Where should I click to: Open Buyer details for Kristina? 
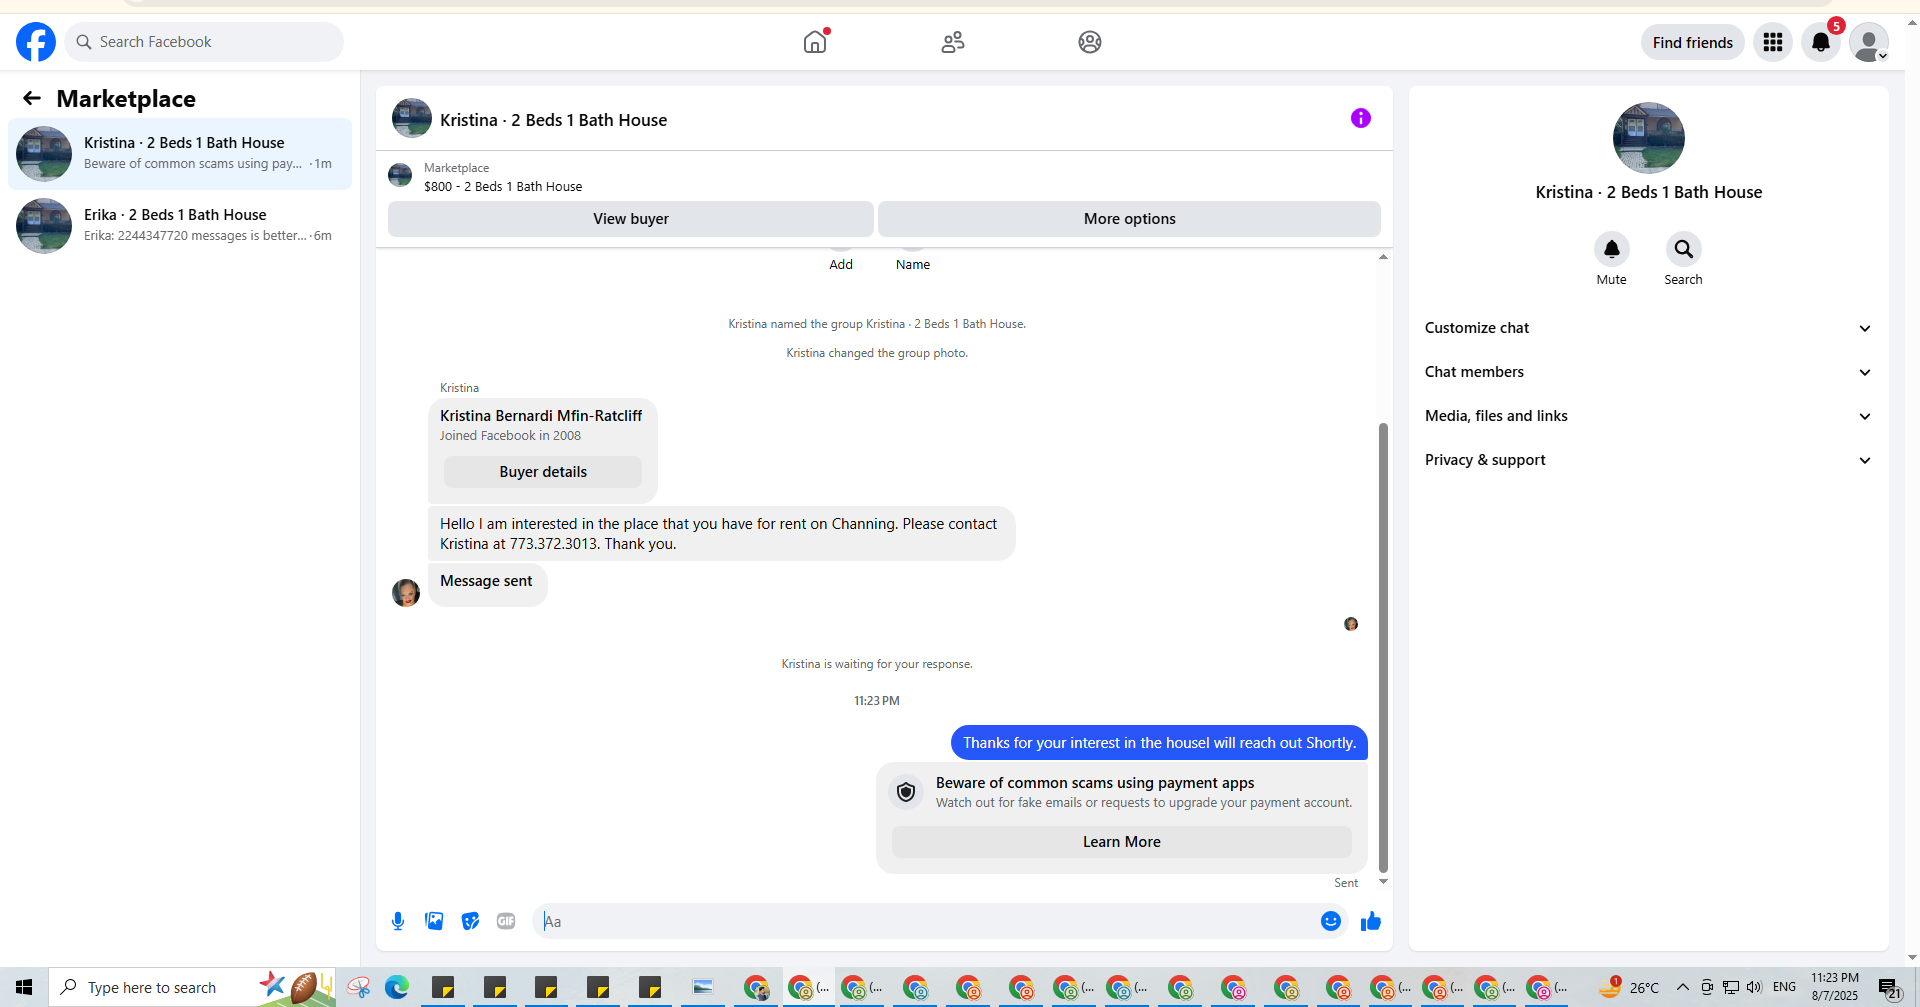coord(543,472)
